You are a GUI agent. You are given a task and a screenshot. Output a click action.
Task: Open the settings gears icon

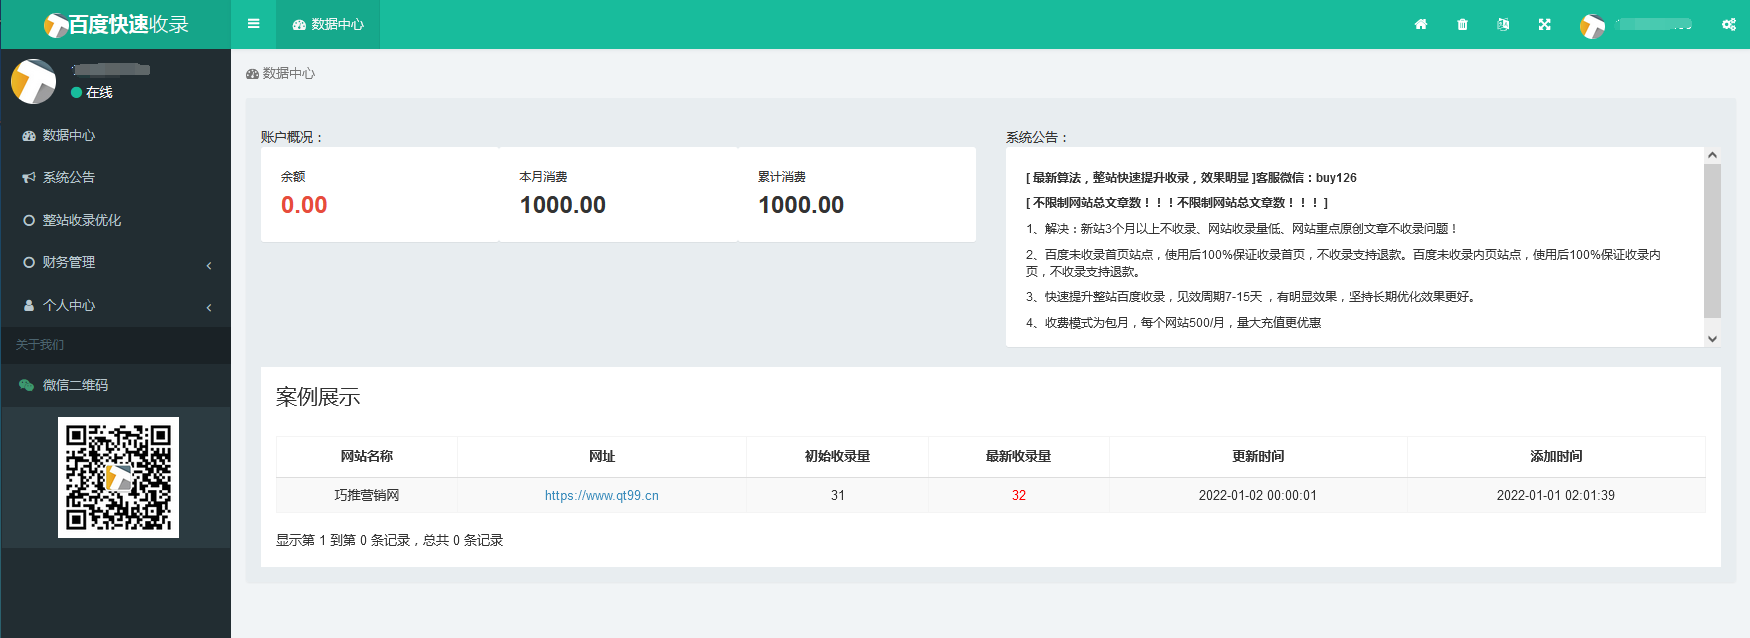1729,24
